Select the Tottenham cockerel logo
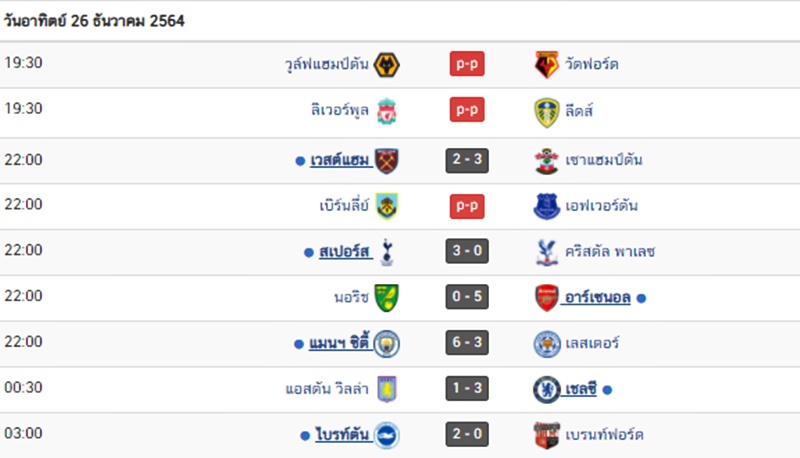 pos(387,252)
